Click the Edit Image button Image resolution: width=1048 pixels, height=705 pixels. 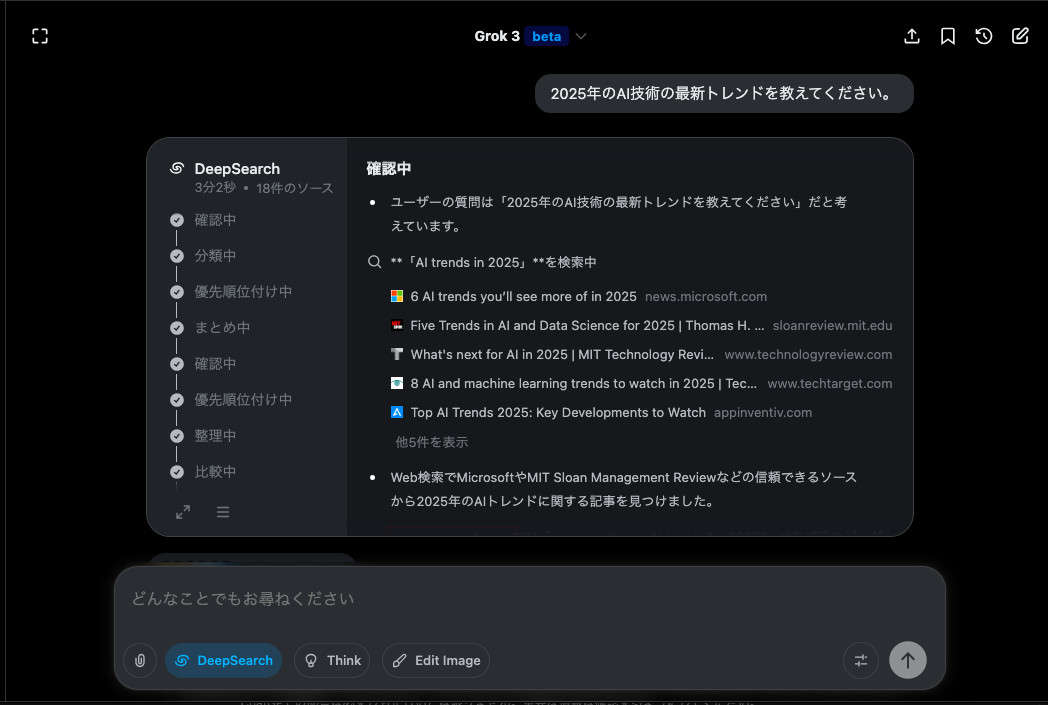[x=436, y=660]
